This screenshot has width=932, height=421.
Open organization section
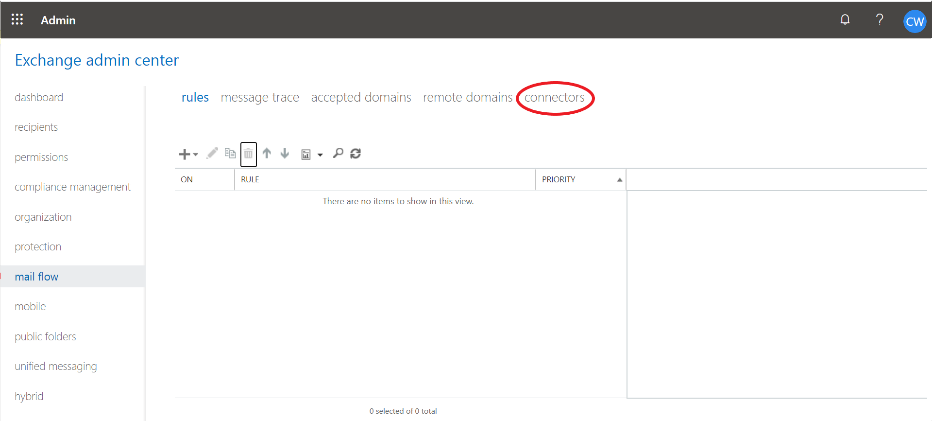pyautogui.click(x=43, y=217)
